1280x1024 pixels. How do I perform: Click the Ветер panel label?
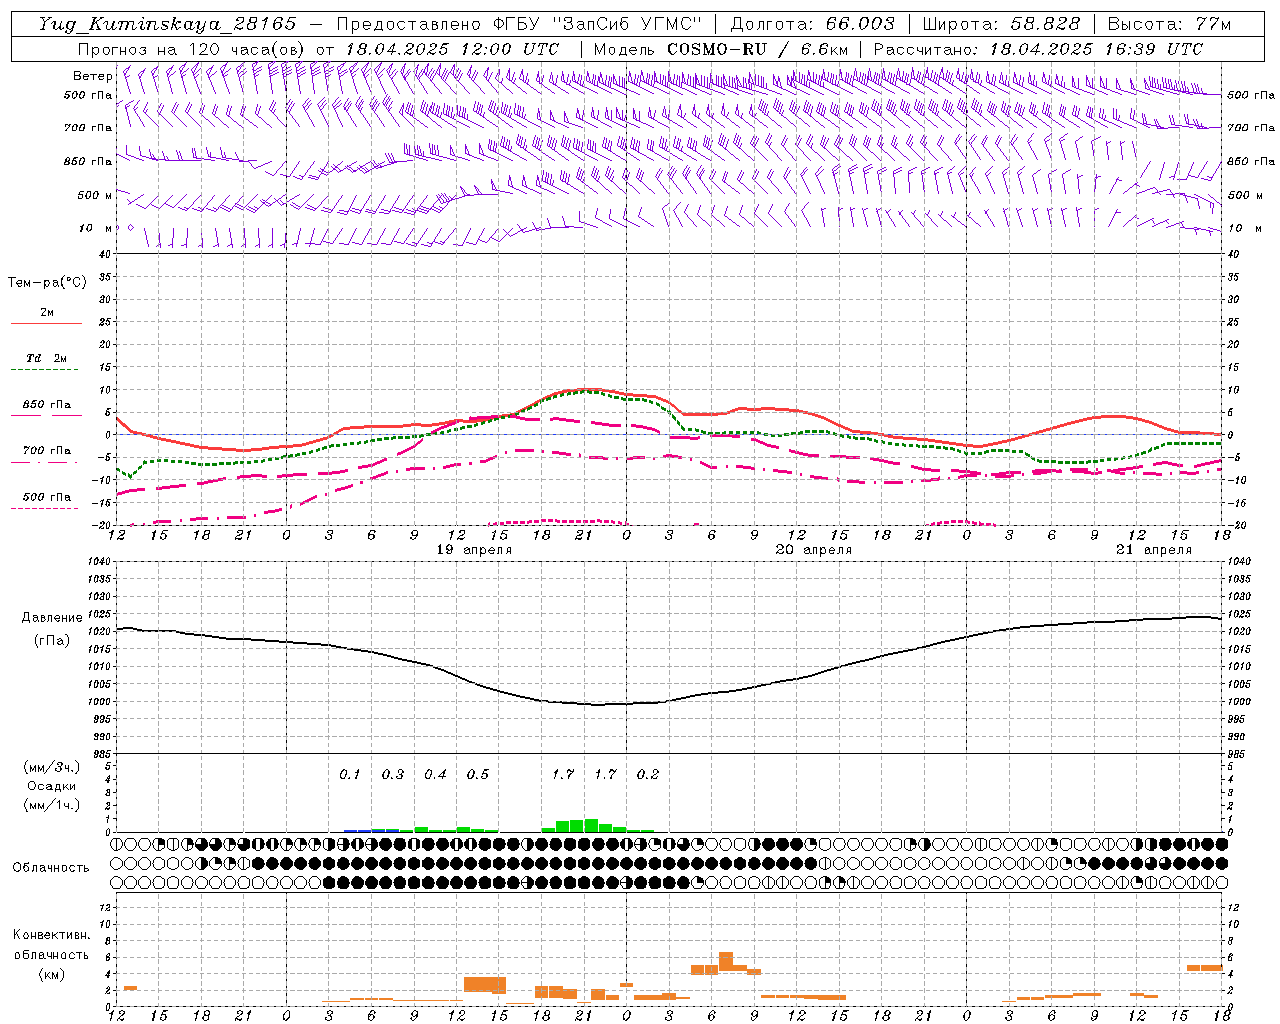(x=93, y=76)
